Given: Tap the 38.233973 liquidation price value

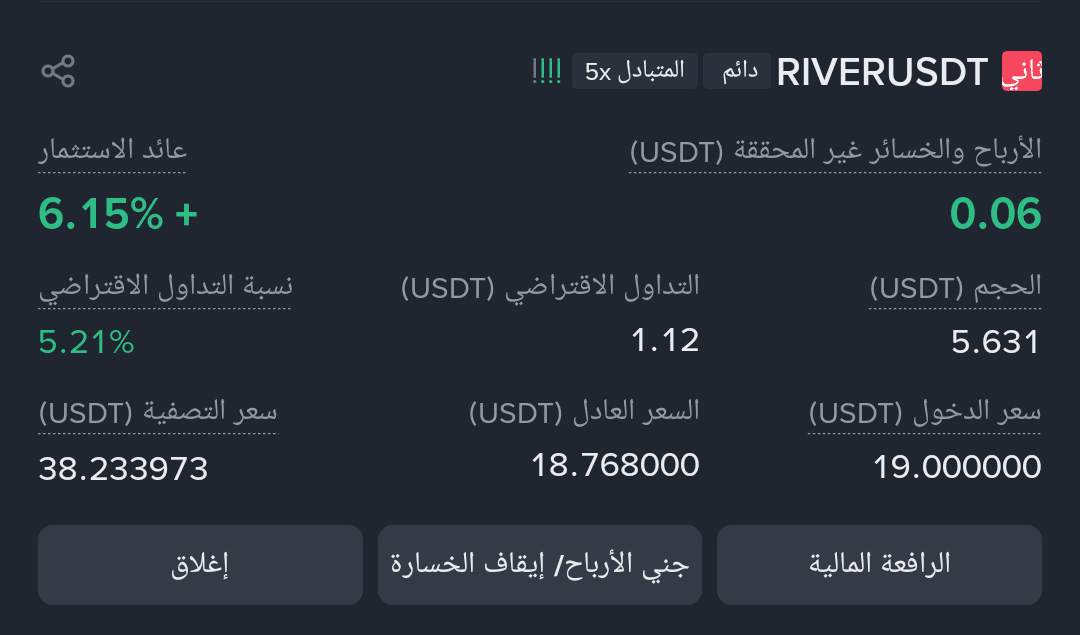Looking at the screenshot, I should pyautogui.click(x=123, y=468).
